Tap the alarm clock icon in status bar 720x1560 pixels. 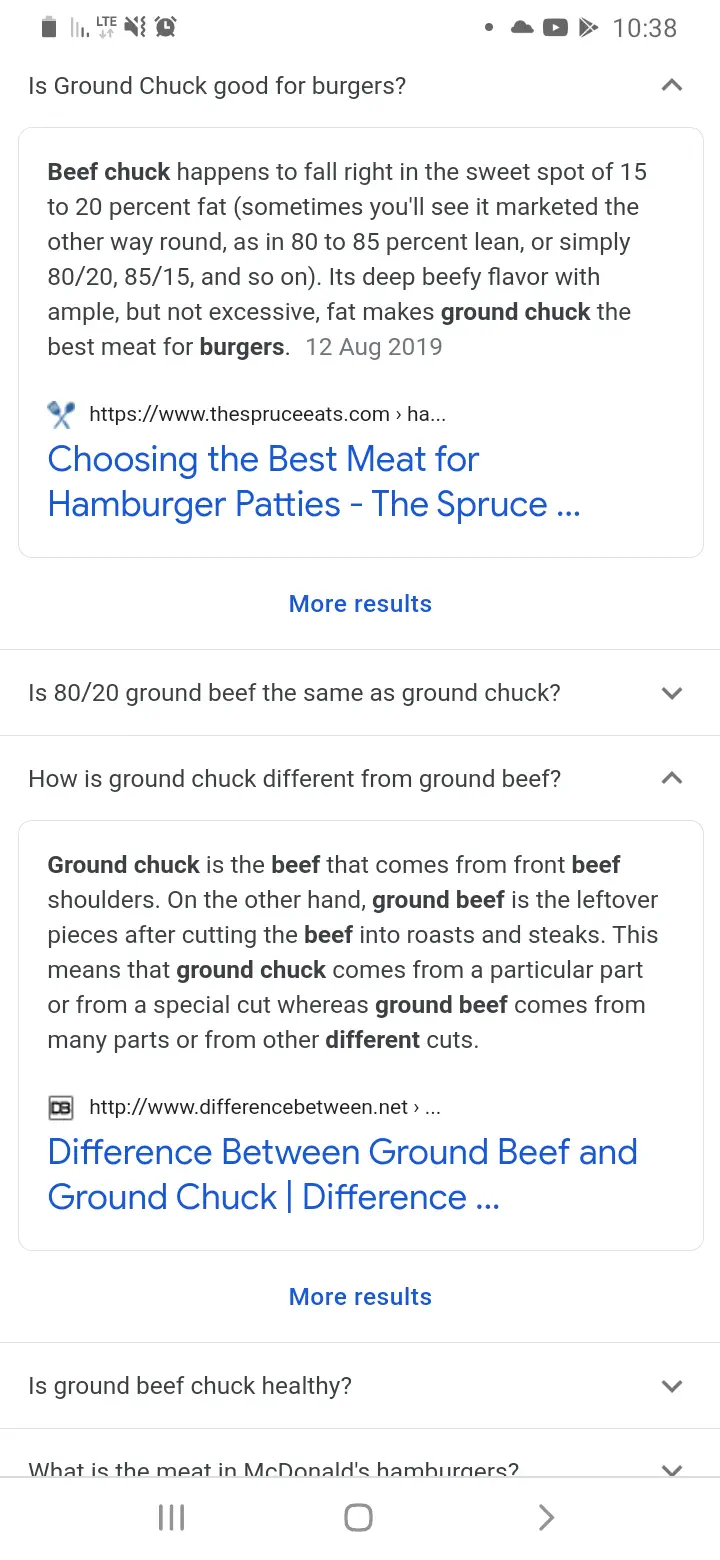[165, 28]
